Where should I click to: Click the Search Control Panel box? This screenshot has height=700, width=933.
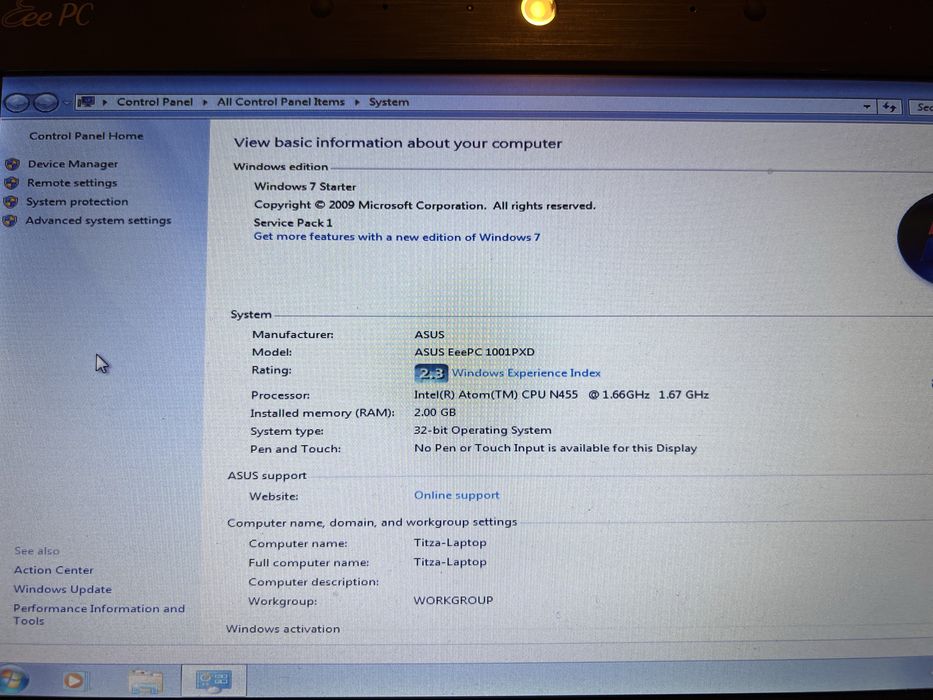point(921,107)
